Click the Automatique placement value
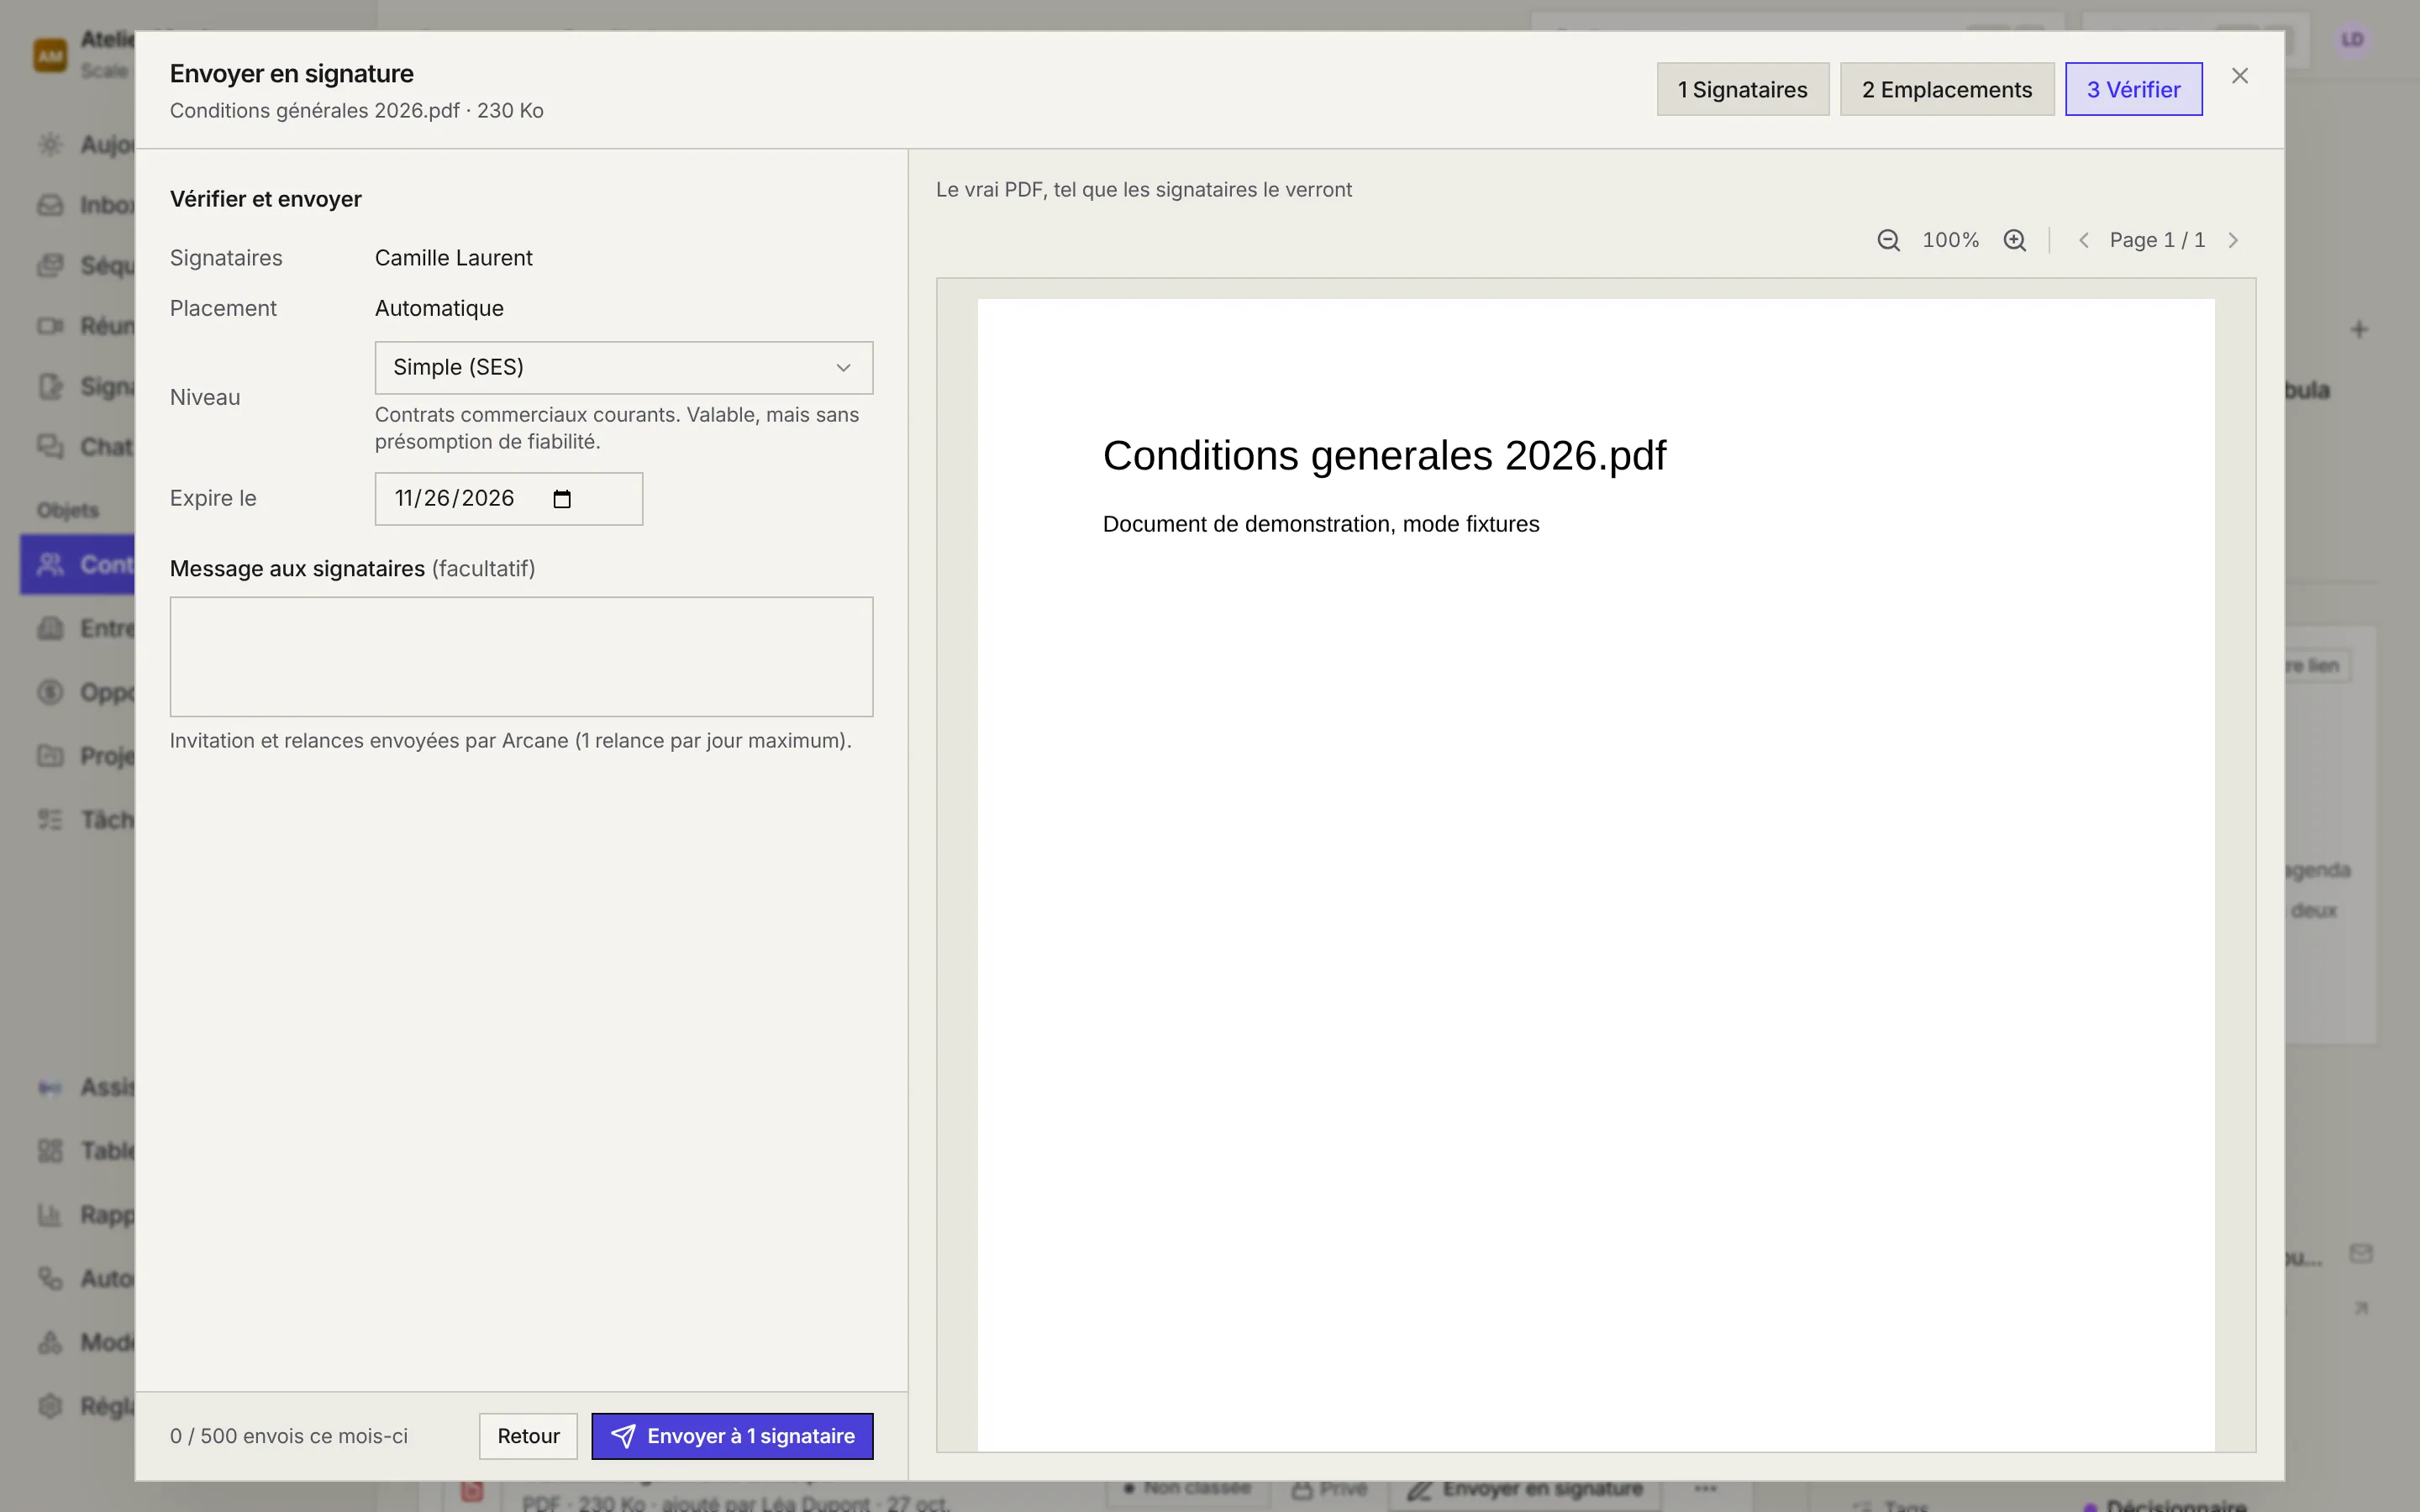This screenshot has width=2420, height=1512. (439, 308)
